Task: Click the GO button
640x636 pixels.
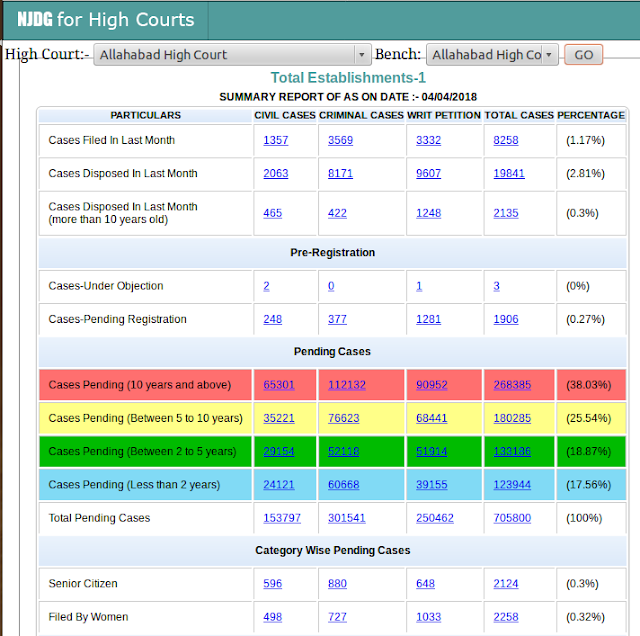Action: (x=583, y=55)
